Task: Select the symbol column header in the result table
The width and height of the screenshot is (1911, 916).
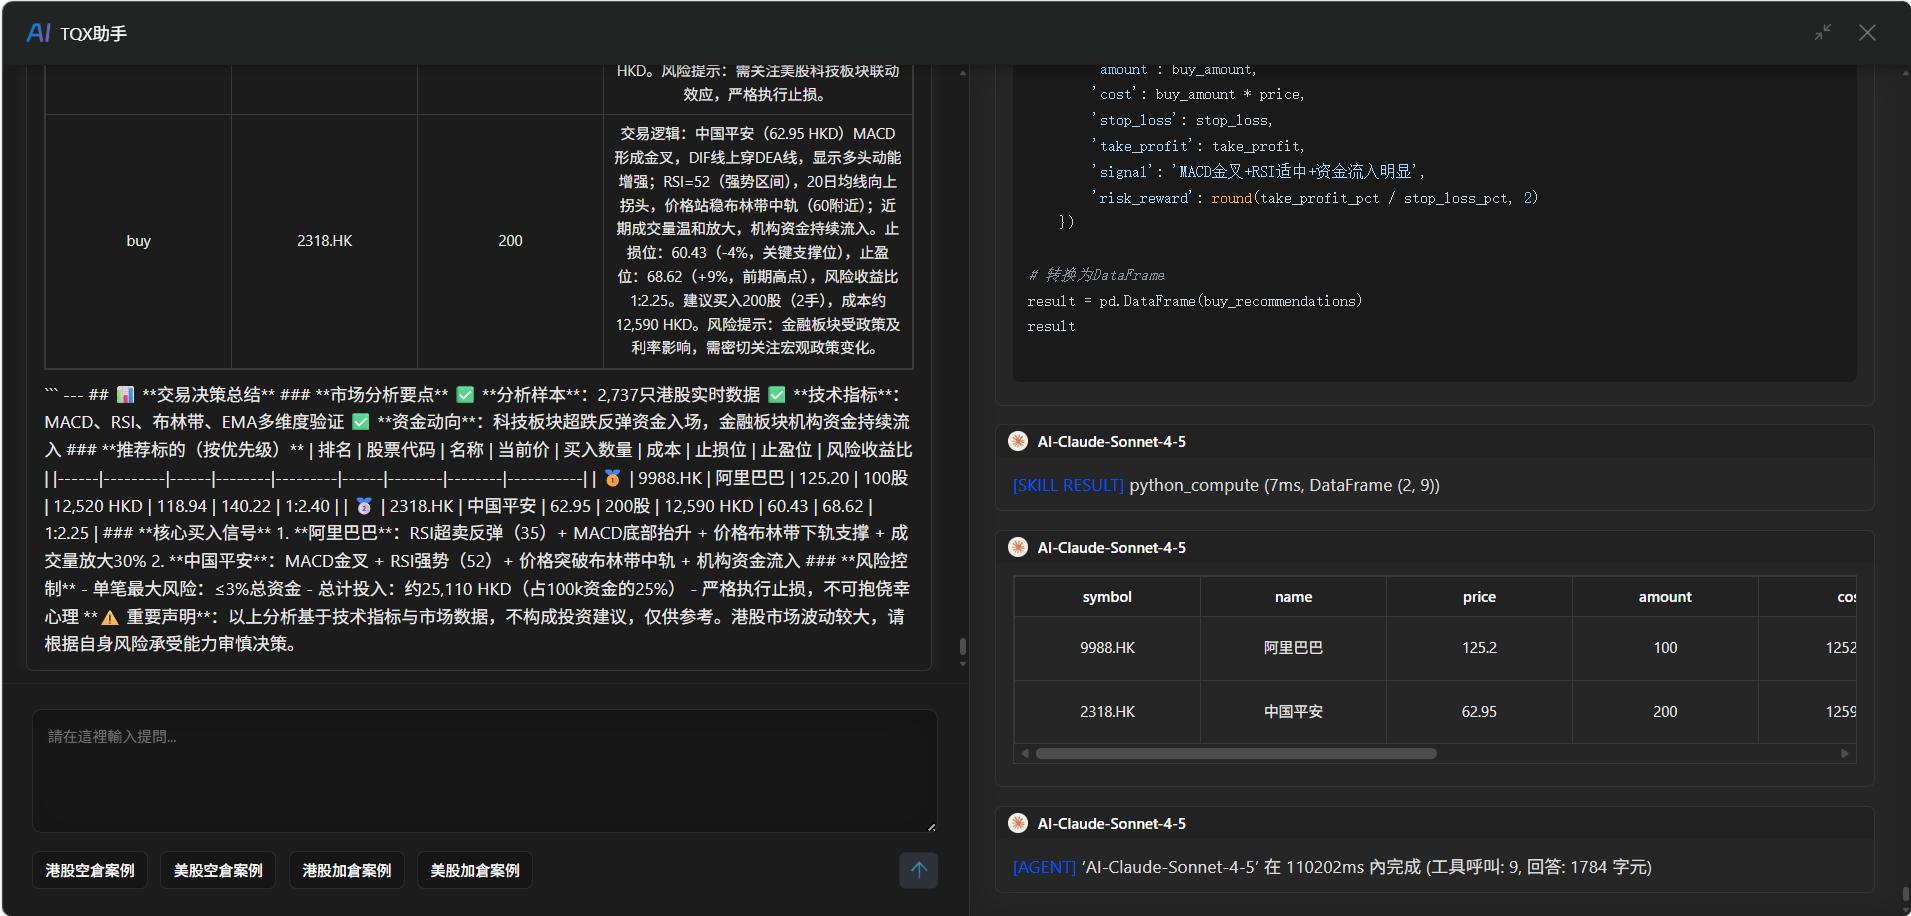Action: coord(1106,596)
